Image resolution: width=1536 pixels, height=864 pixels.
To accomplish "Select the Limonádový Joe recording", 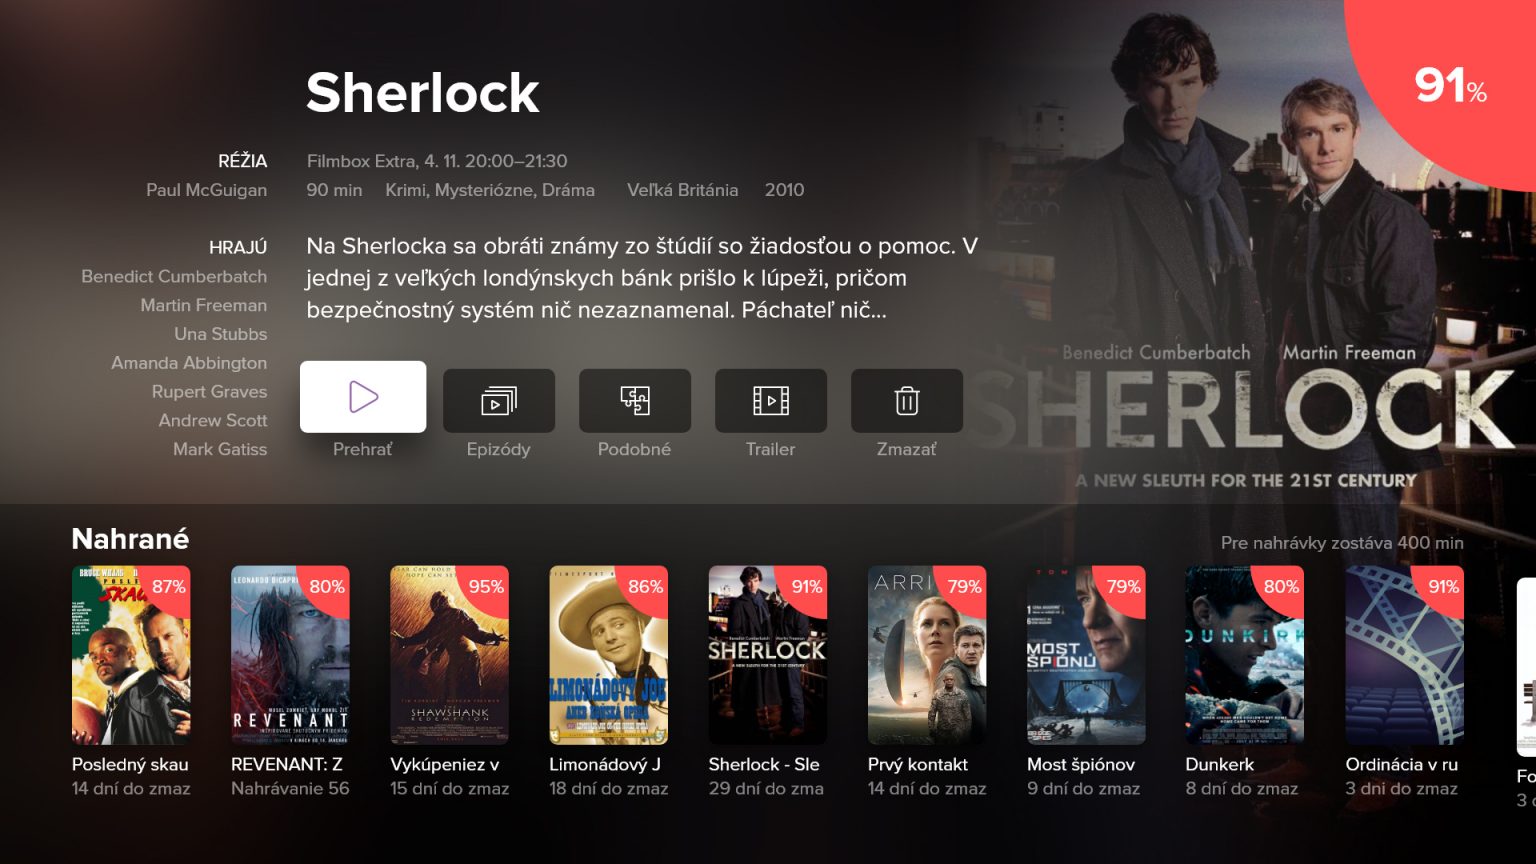I will click(608, 655).
